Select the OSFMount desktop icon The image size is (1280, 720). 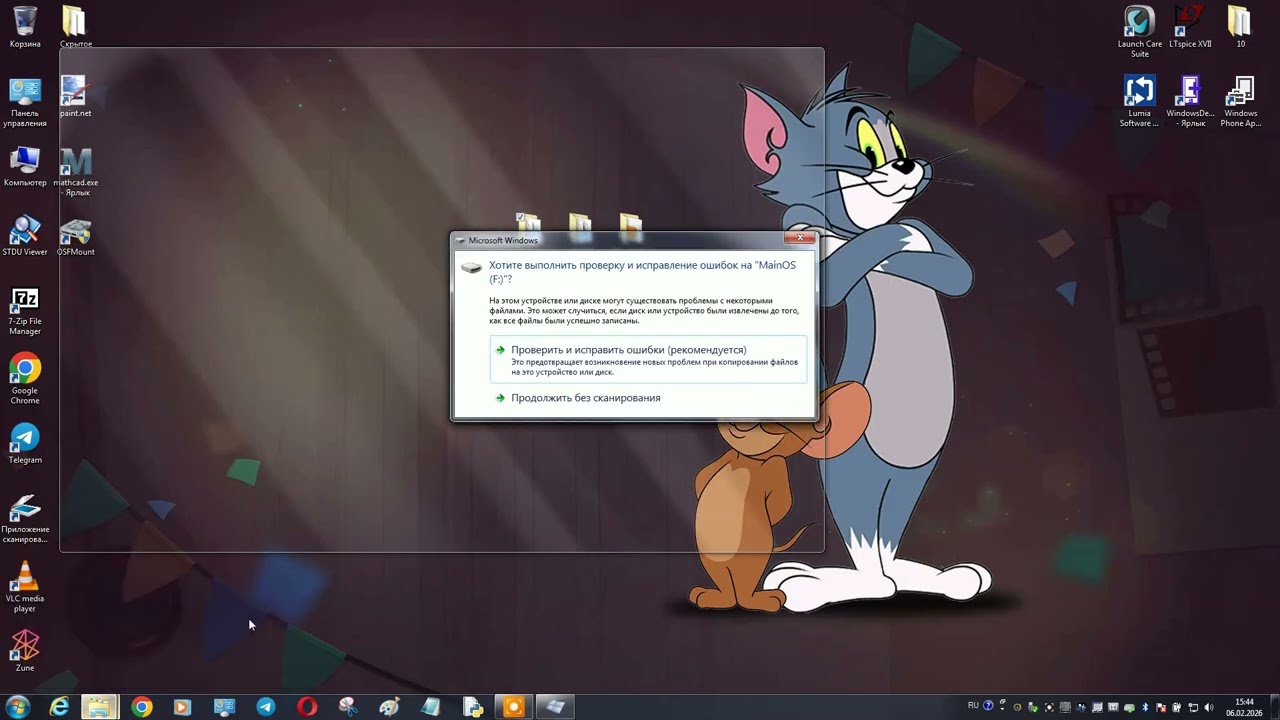pos(76,236)
